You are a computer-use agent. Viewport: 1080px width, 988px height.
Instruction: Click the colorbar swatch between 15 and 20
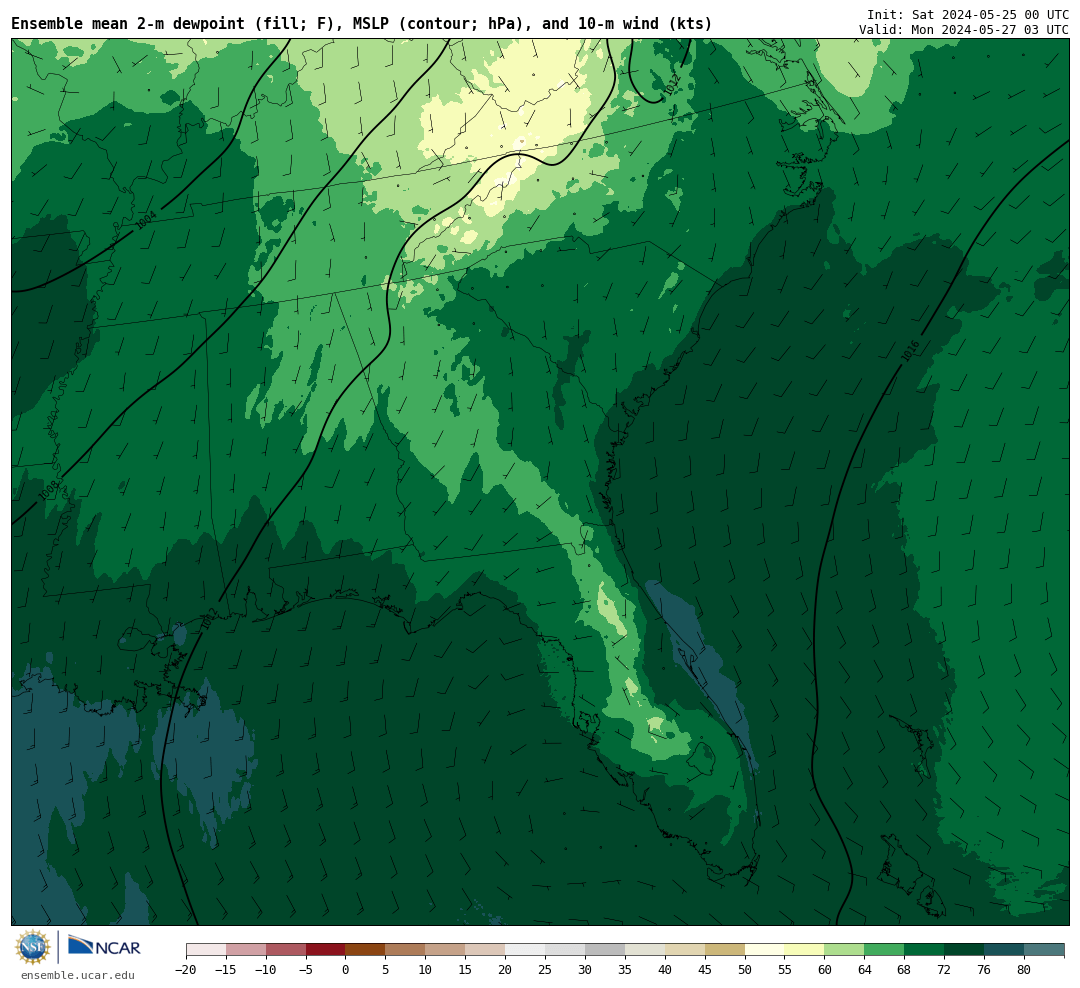tap(486, 950)
